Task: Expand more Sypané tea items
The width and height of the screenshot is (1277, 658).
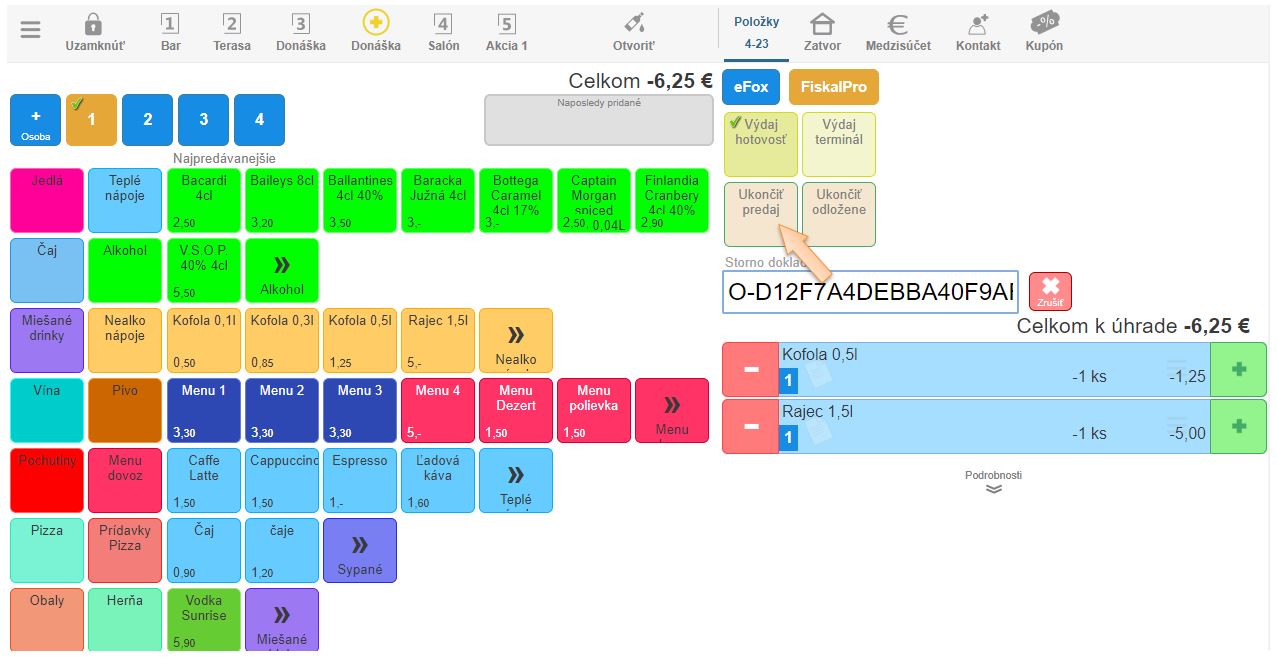Action: (360, 550)
